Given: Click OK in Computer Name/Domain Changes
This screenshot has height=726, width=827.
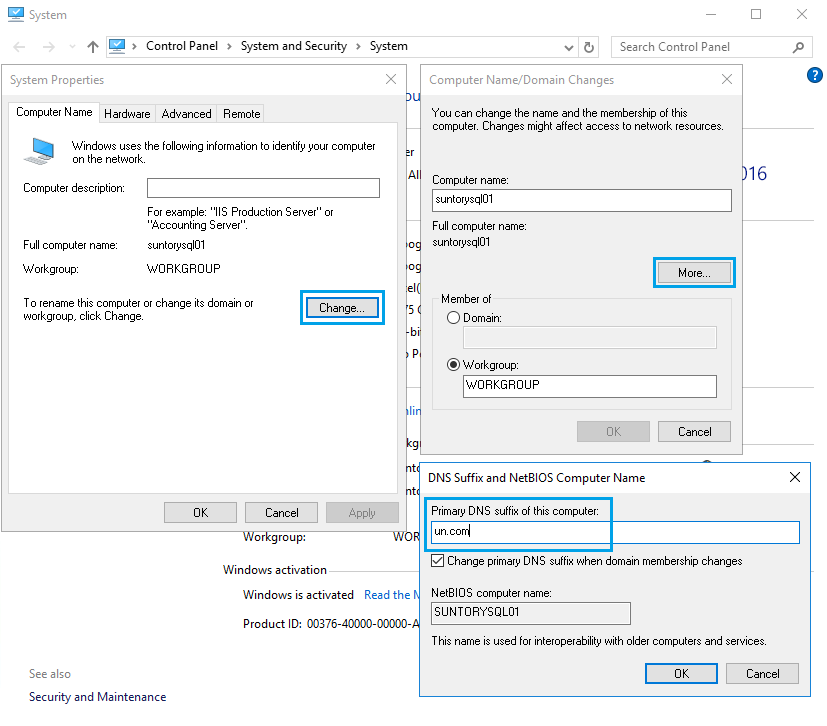Looking at the screenshot, I should coord(613,432).
